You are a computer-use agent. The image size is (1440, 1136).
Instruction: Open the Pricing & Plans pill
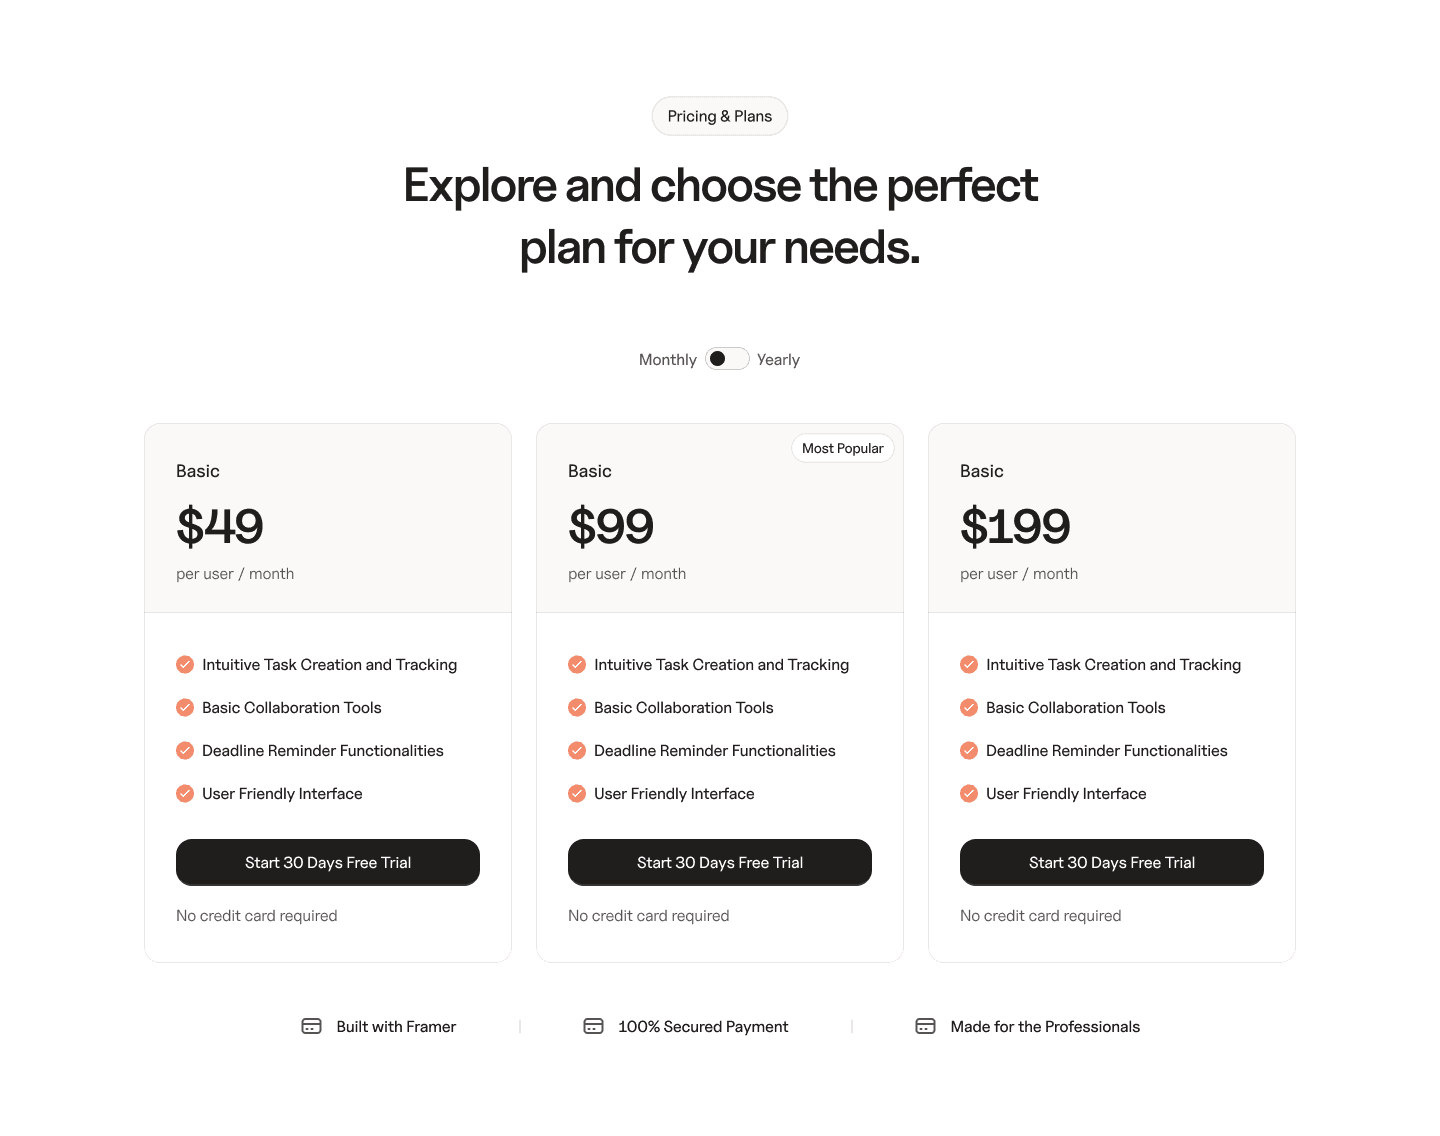point(719,116)
